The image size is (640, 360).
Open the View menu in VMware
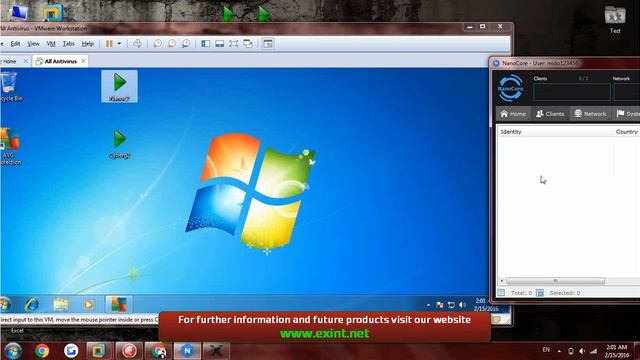pyautogui.click(x=33, y=44)
